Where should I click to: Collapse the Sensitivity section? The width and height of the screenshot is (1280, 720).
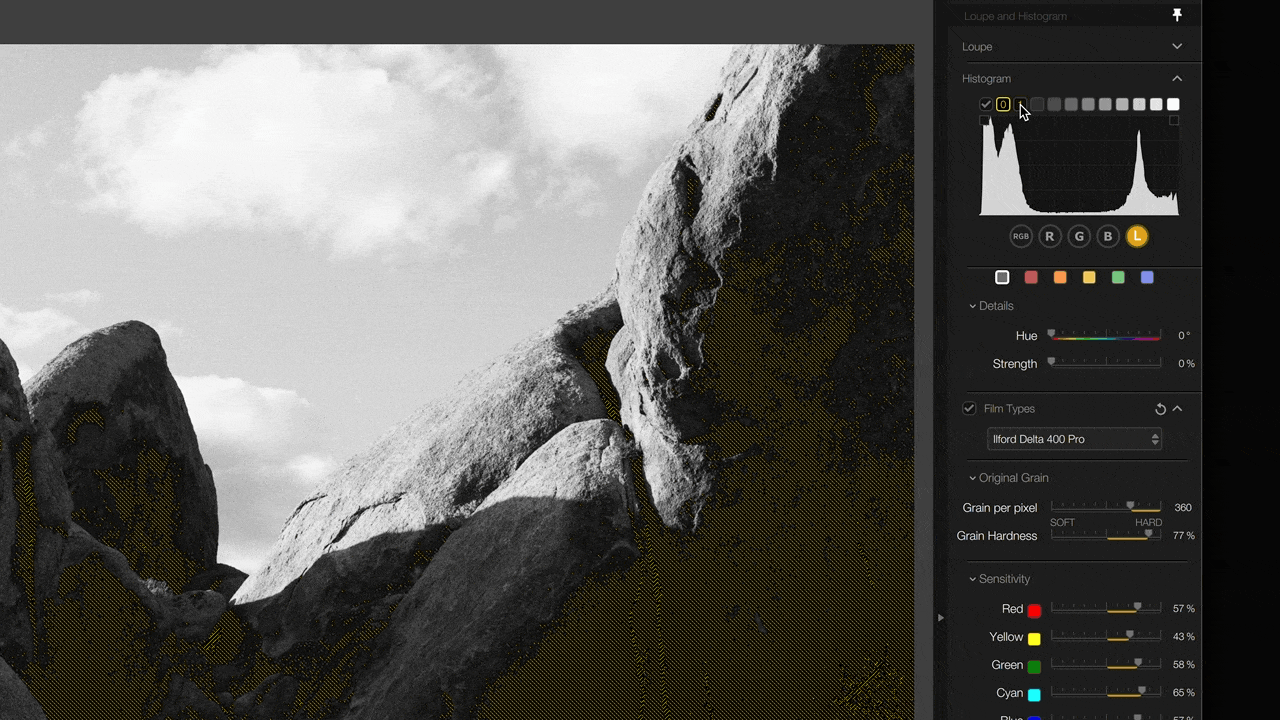971,578
